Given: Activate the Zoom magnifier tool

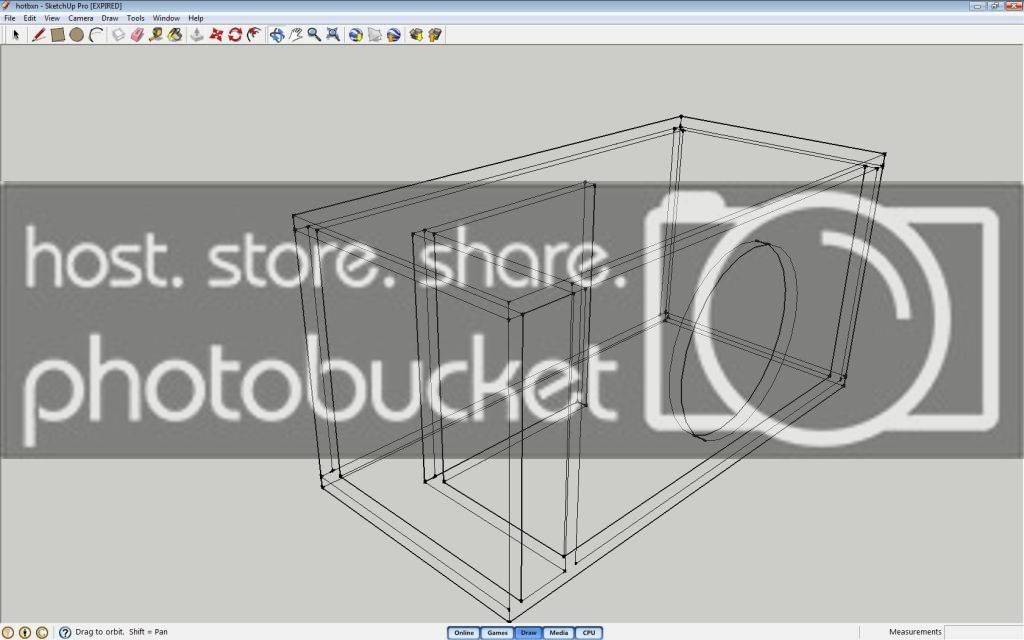Looking at the screenshot, I should tap(314, 35).
